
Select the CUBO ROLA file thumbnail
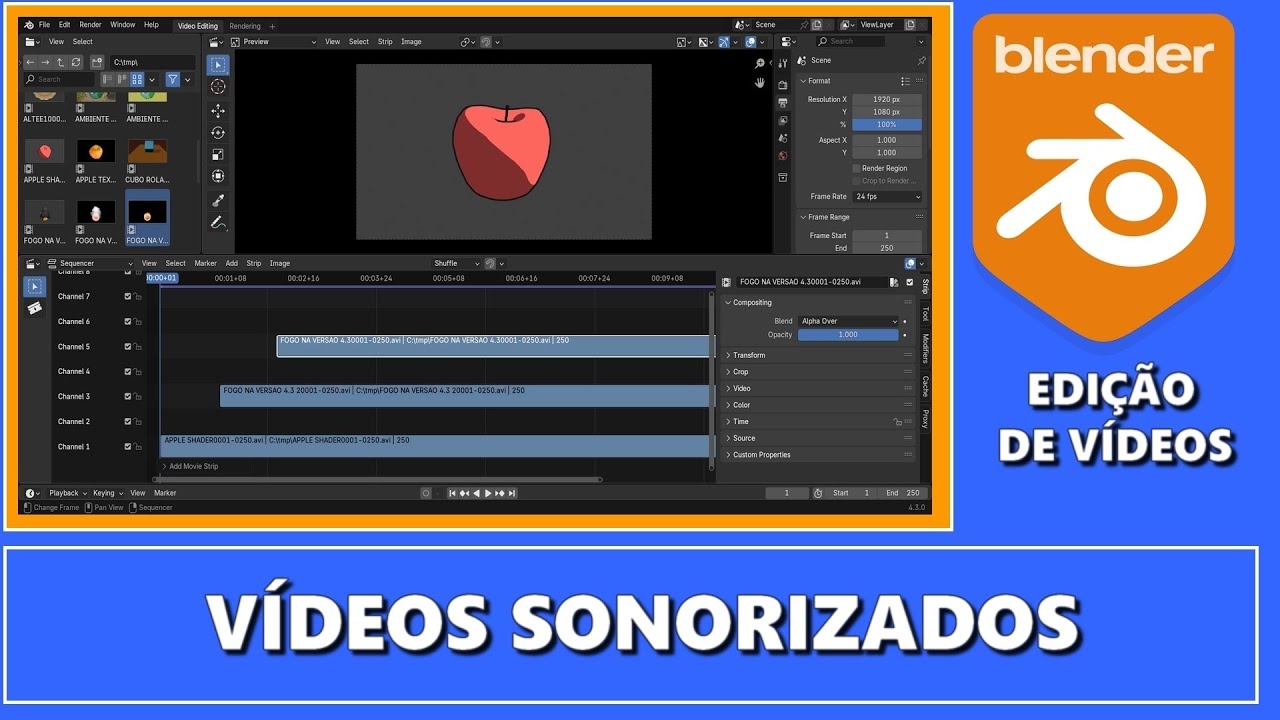(x=148, y=159)
